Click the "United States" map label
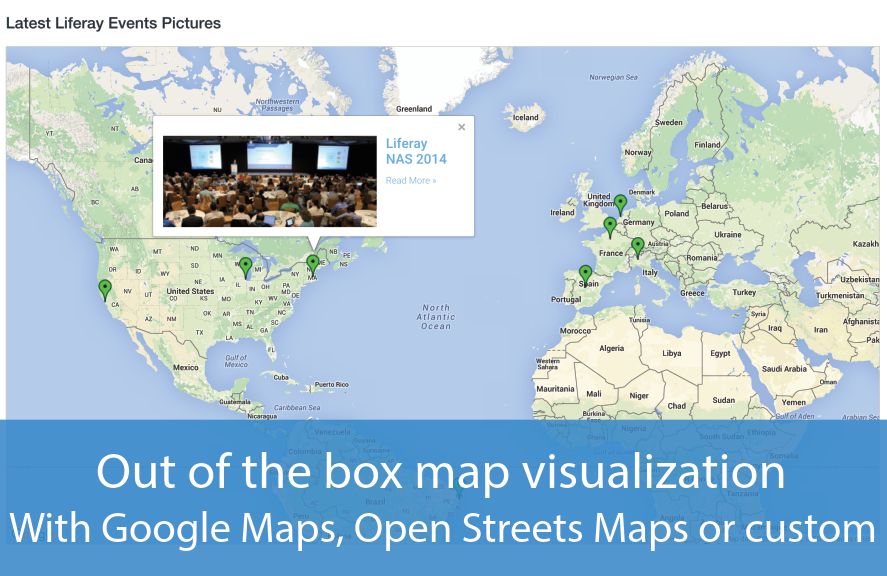This screenshot has width=887, height=576. point(190,292)
